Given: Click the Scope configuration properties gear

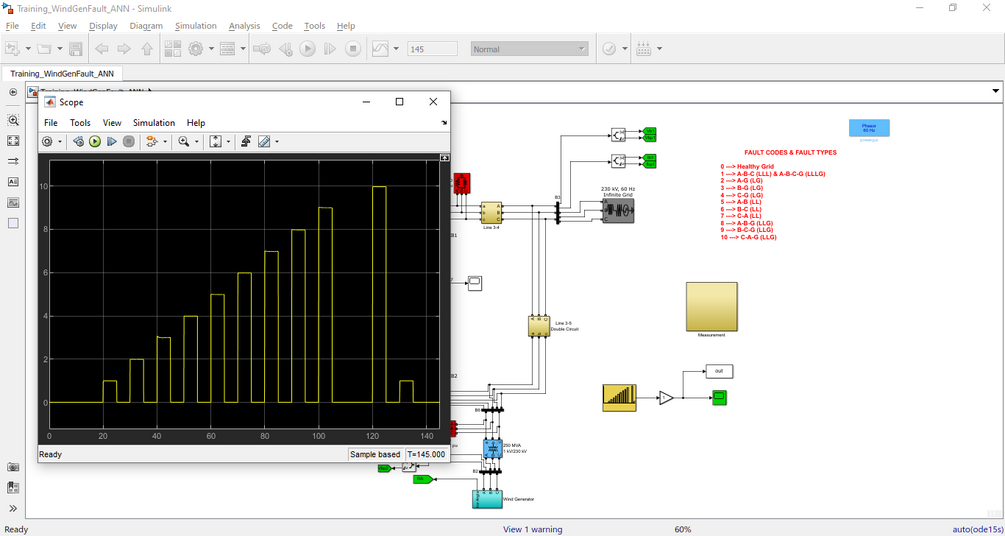Looking at the screenshot, I should 47,142.
